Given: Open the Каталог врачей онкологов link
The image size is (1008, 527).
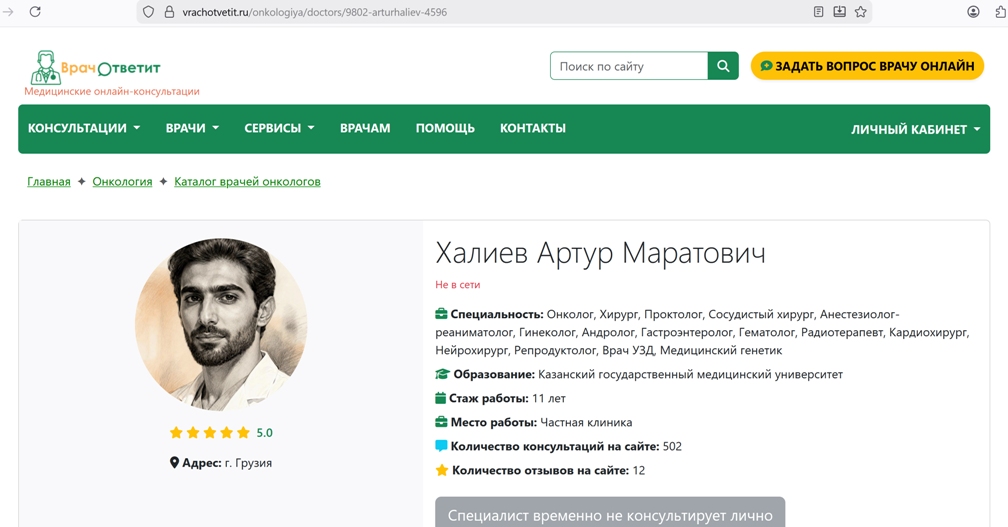Looking at the screenshot, I should pyautogui.click(x=247, y=182).
